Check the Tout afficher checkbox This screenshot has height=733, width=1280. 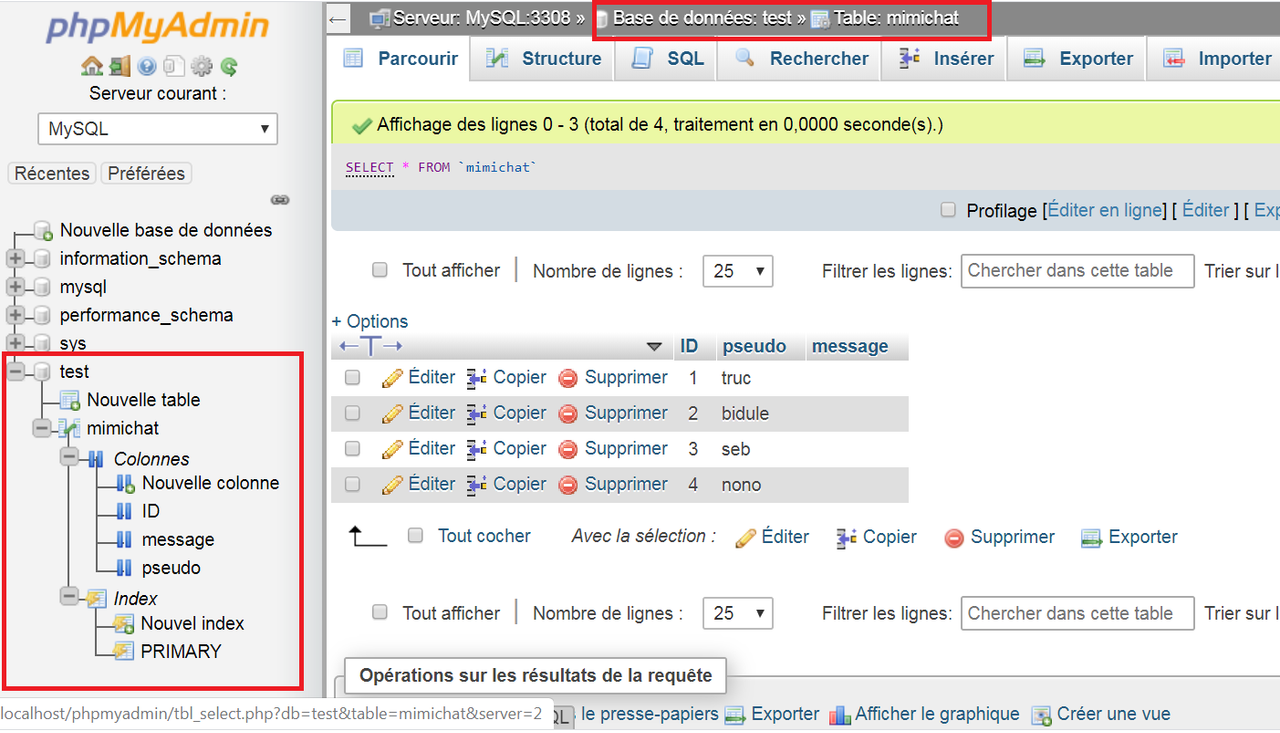click(x=380, y=270)
